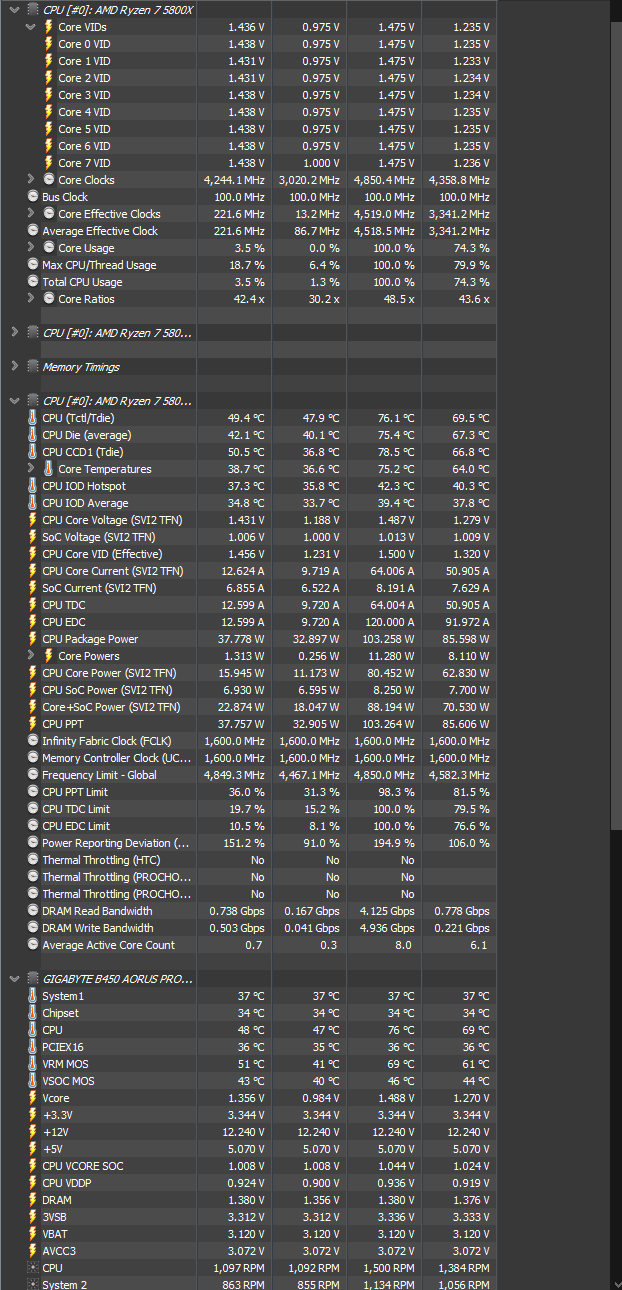Click the clock icon beside Bus Clock
This screenshot has width=622, height=1290.
click(33, 197)
